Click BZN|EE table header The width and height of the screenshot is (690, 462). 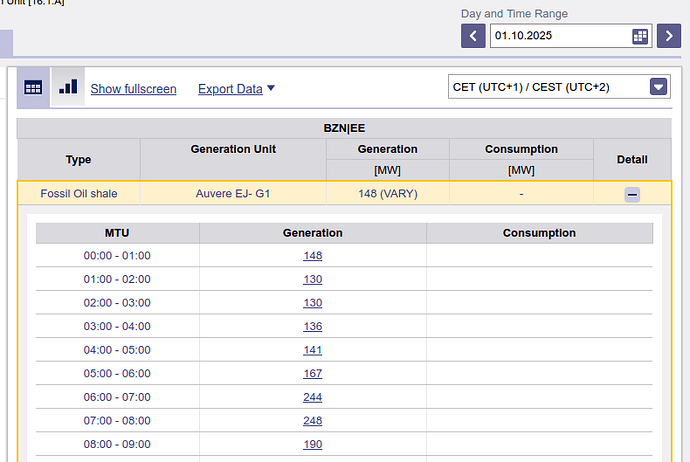[344, 128]
